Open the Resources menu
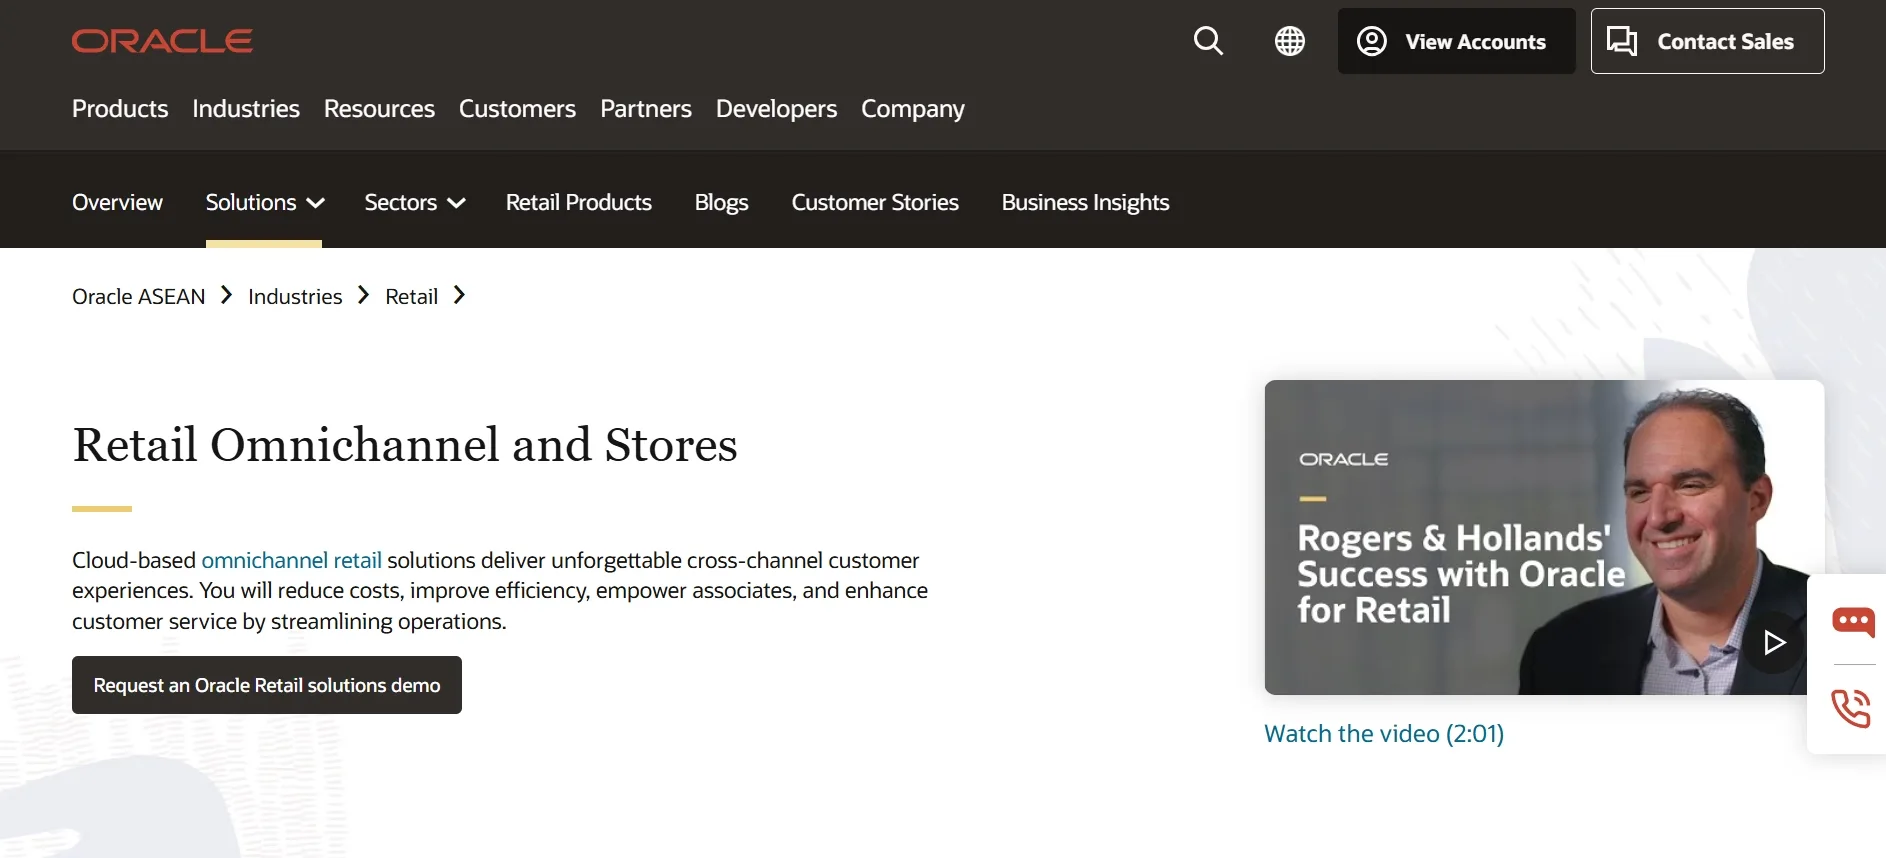Viewport: 1886px width, 858px height. (379, 108)
